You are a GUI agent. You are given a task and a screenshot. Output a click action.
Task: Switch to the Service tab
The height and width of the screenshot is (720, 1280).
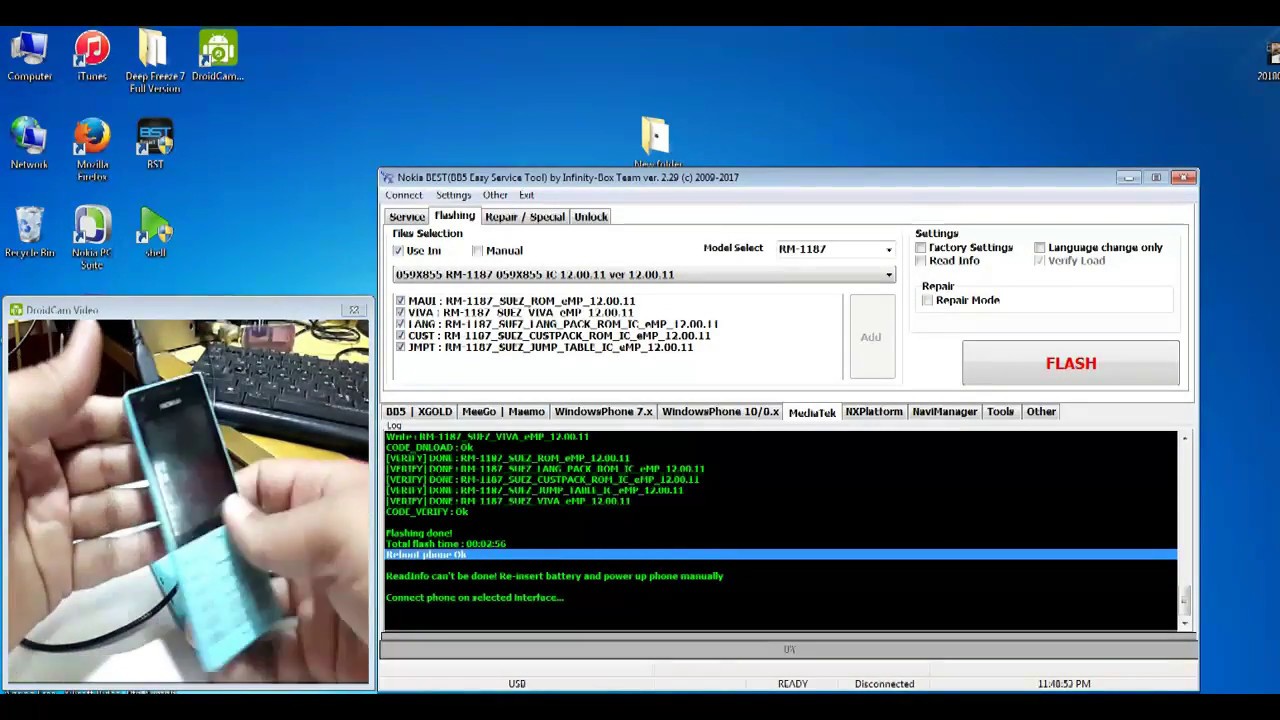coord(407,217)
